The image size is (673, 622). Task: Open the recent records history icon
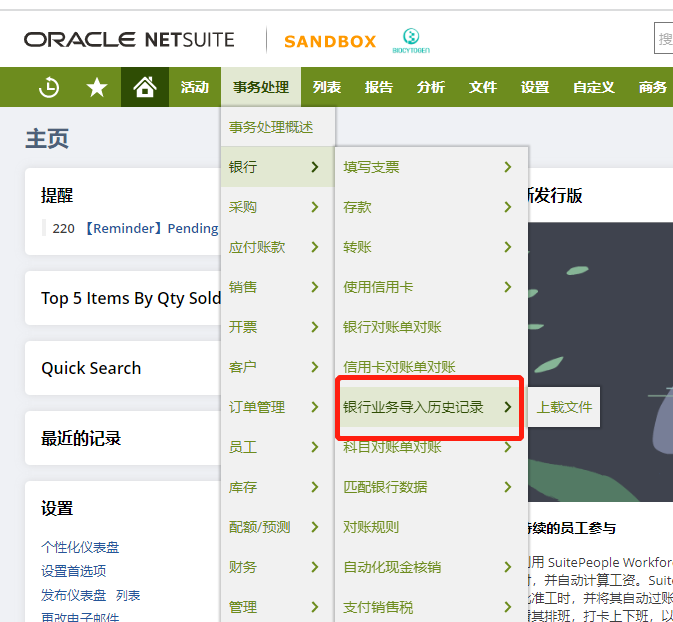(x=49, y=87)
